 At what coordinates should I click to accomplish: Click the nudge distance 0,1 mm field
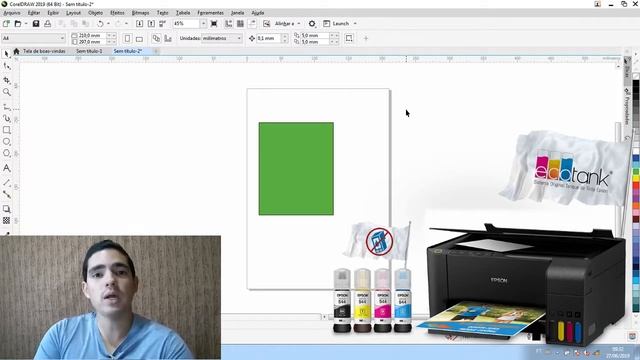pyautogui.click(x=269, y=38)
